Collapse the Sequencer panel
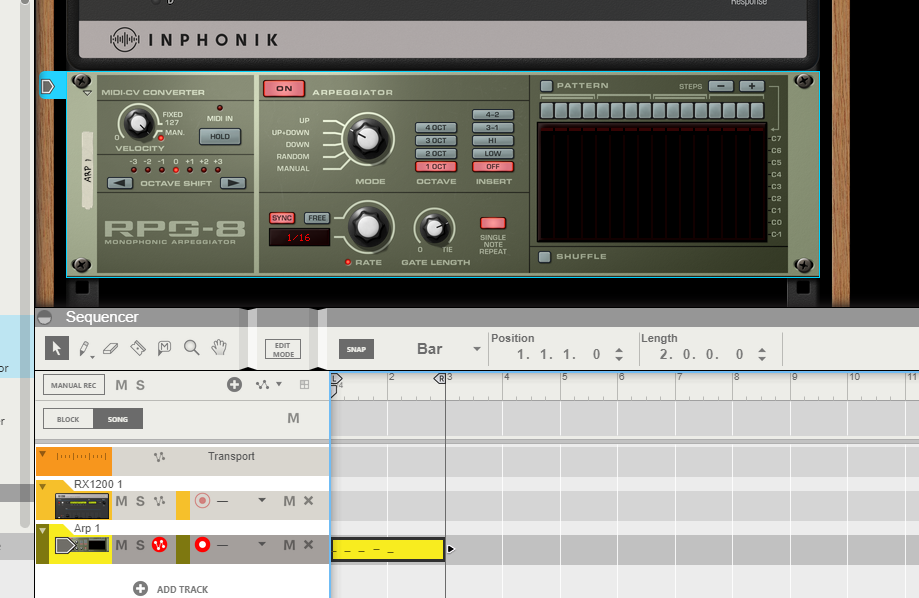Screen dimensions: 919x598 pos(45,318)
